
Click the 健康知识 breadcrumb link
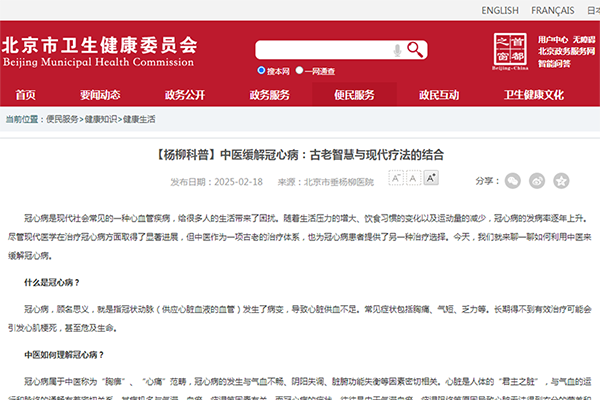tap(99, 119)
